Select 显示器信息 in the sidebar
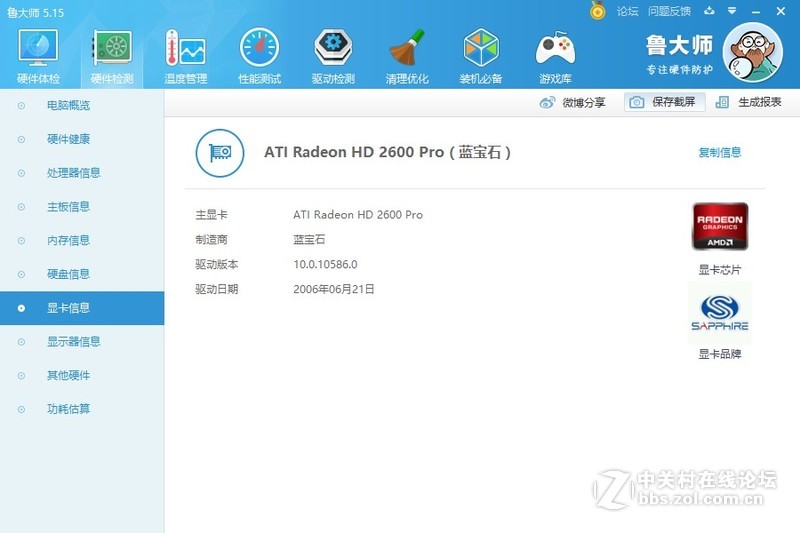The image size is (800, 533). (82, 342)
